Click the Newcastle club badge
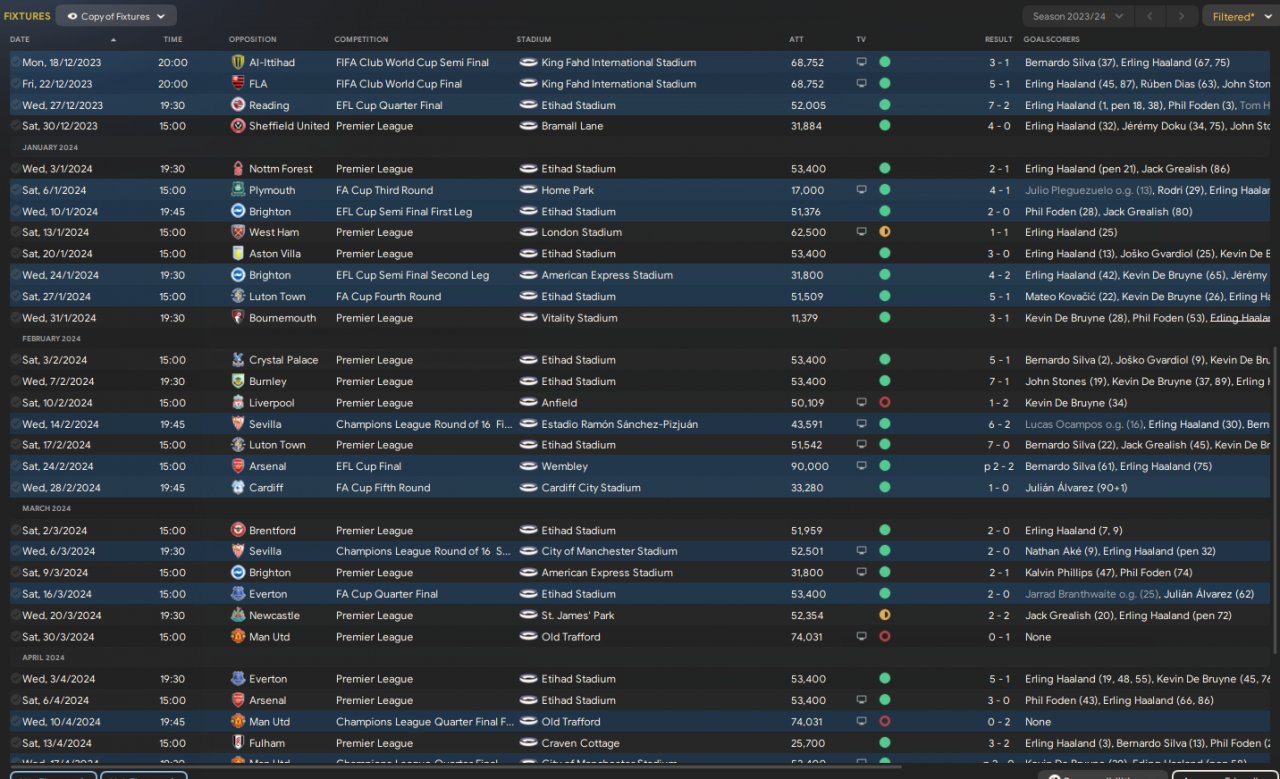Image resolution: width=1280 pixels, height=779 pixels. click(x=238, y=616)
